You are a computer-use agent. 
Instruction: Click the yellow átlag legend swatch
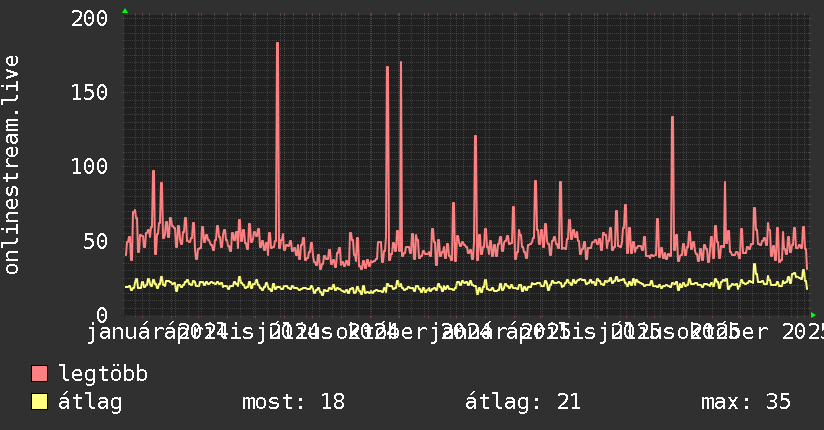click(39, 401)
